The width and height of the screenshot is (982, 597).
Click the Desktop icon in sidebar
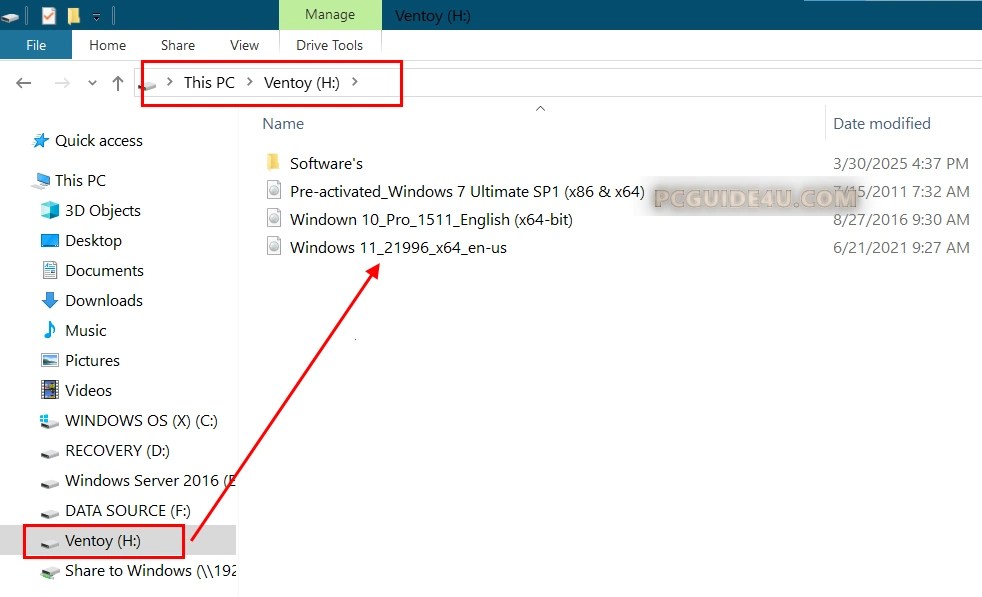point(49,241)
